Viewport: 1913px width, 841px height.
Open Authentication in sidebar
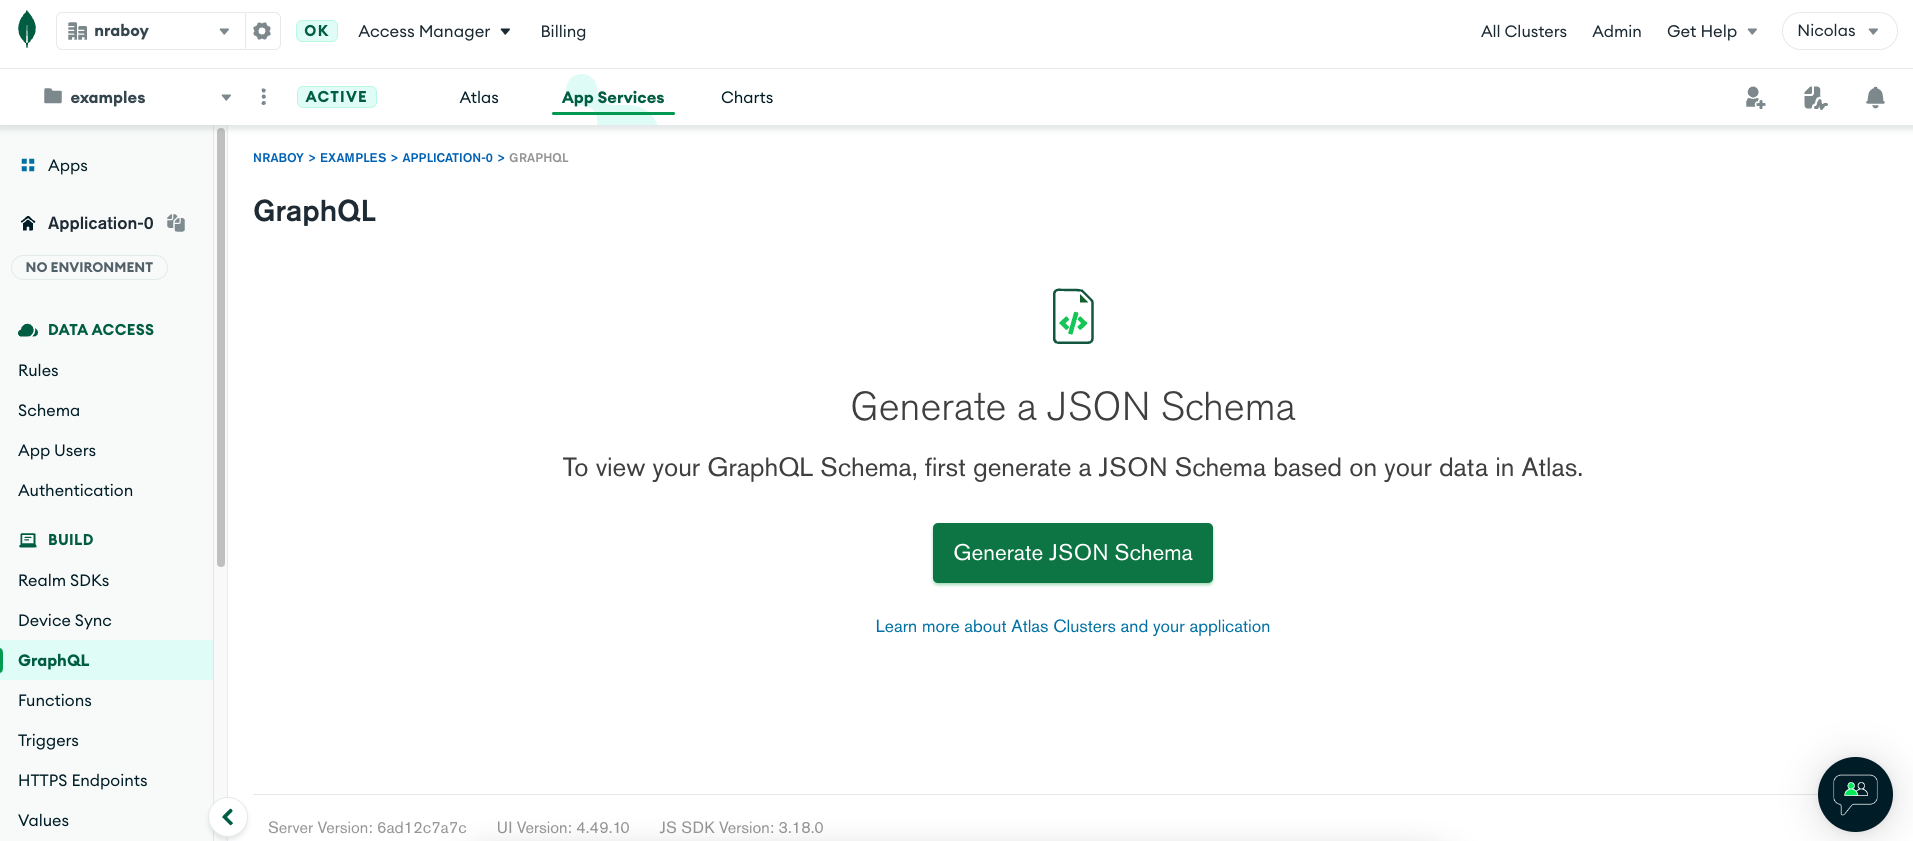click(75, 490)
